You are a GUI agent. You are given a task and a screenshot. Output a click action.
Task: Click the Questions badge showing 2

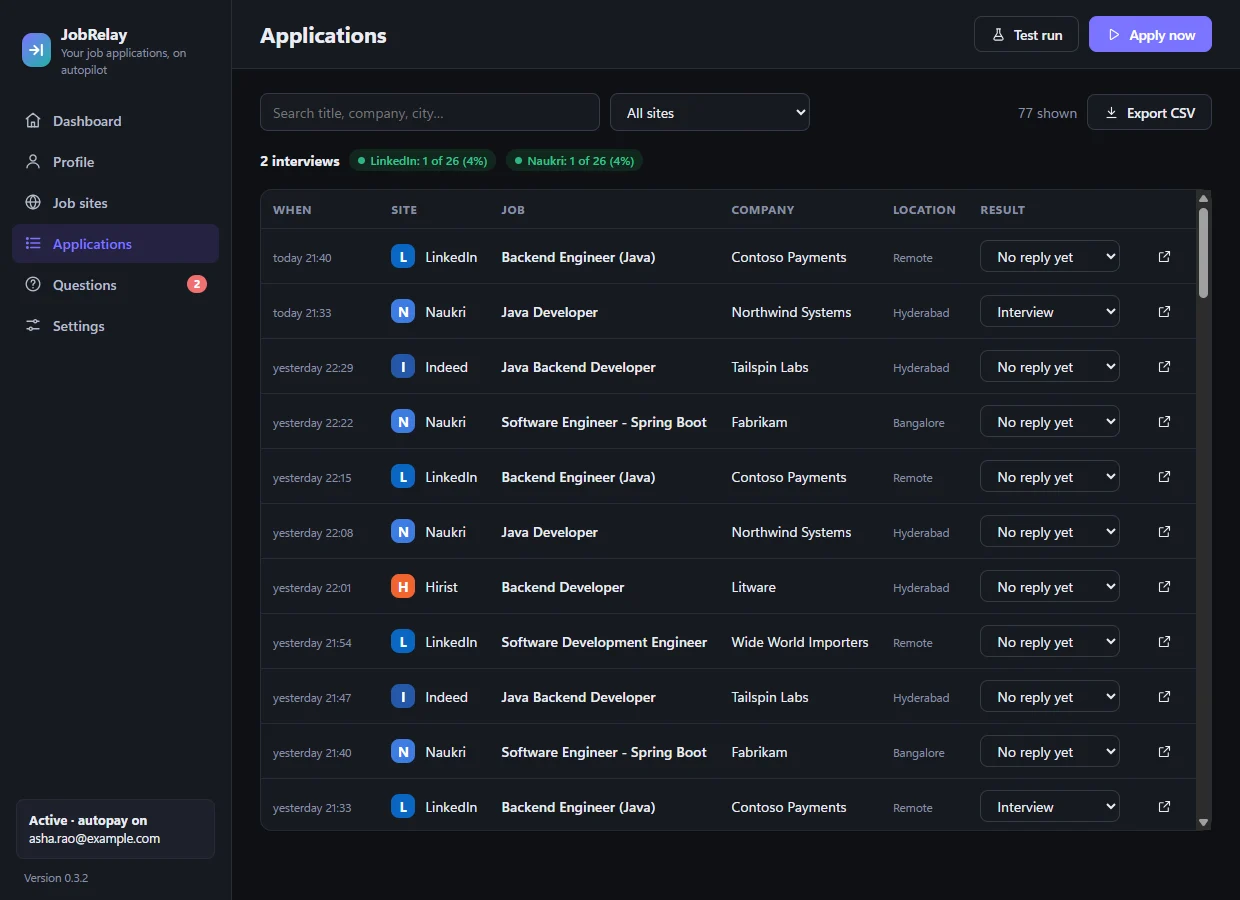(197, 285)
